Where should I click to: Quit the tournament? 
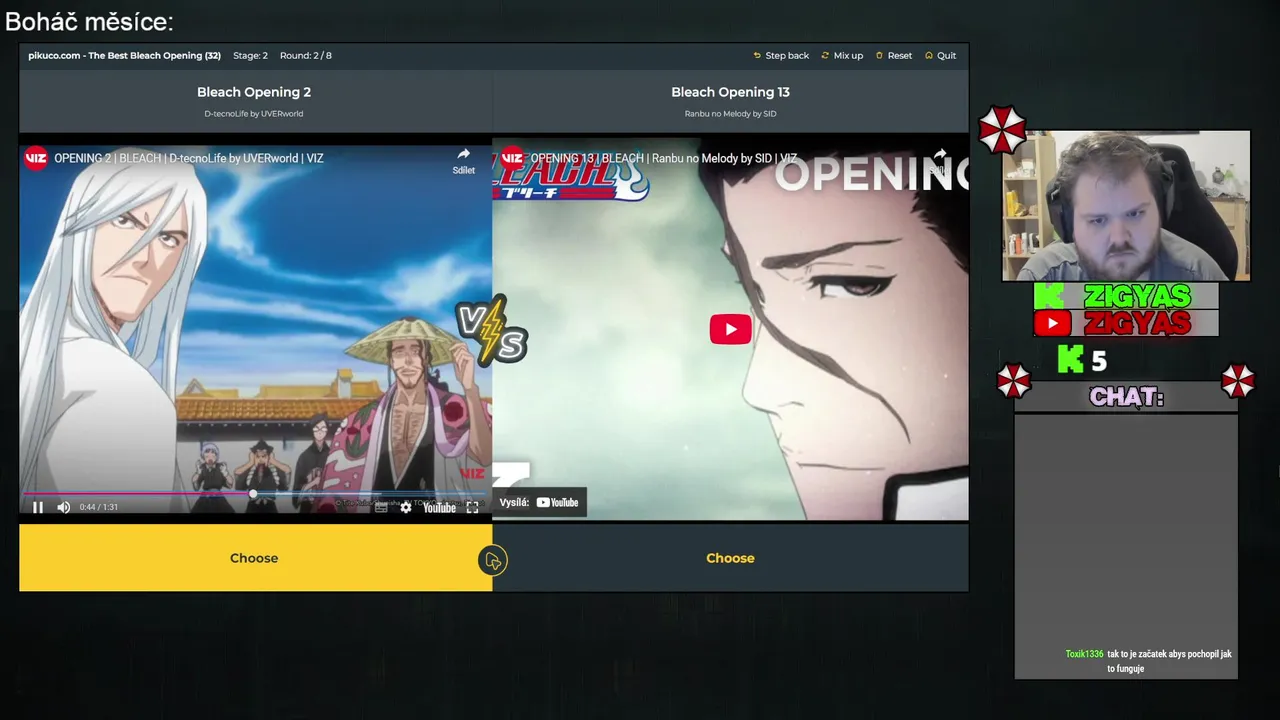pos(940,55)
